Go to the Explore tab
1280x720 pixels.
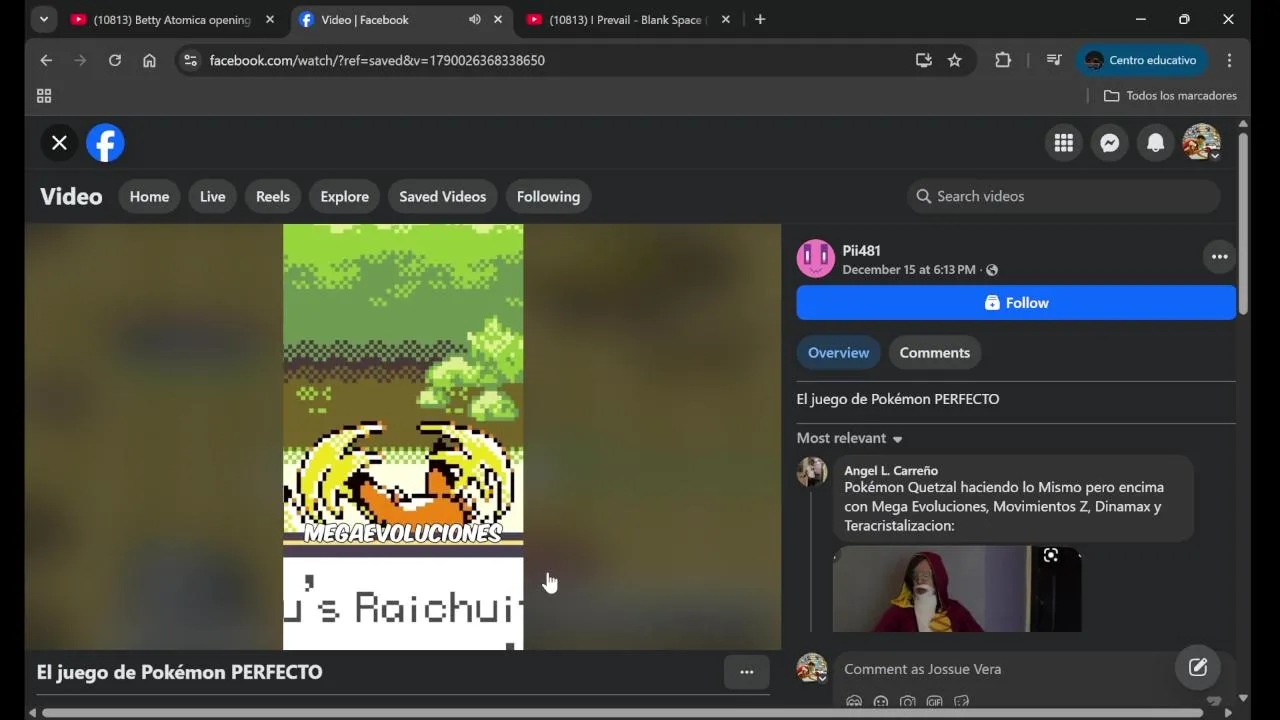click(344, 197)
